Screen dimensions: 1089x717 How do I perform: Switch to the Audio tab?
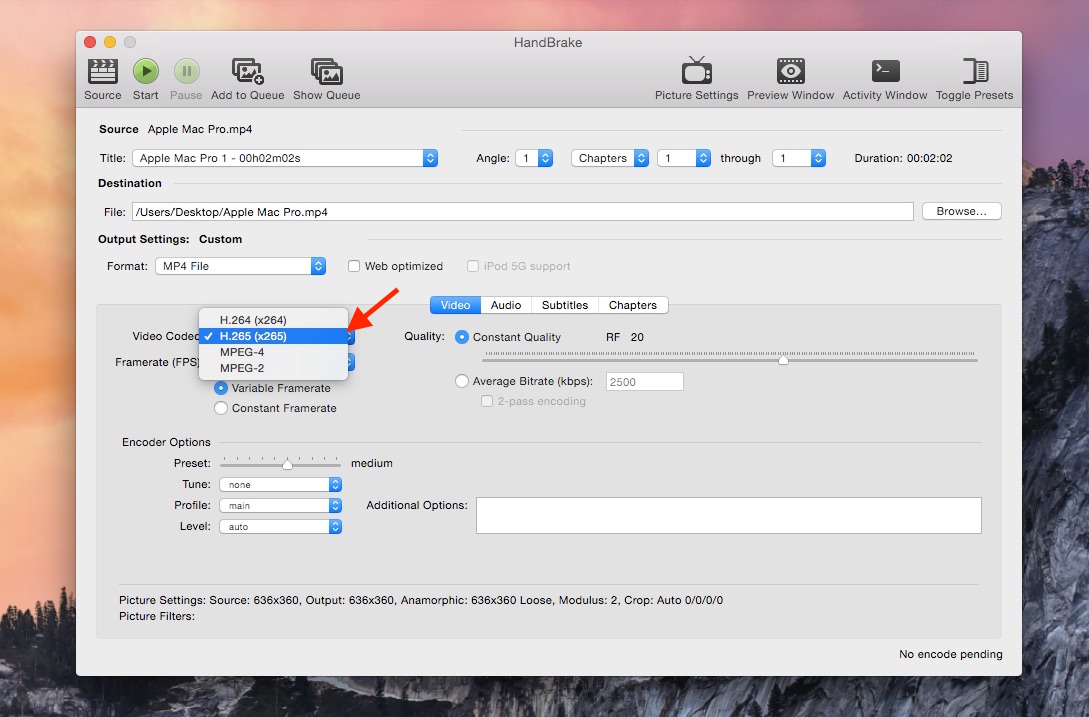(x=506, y=305)
